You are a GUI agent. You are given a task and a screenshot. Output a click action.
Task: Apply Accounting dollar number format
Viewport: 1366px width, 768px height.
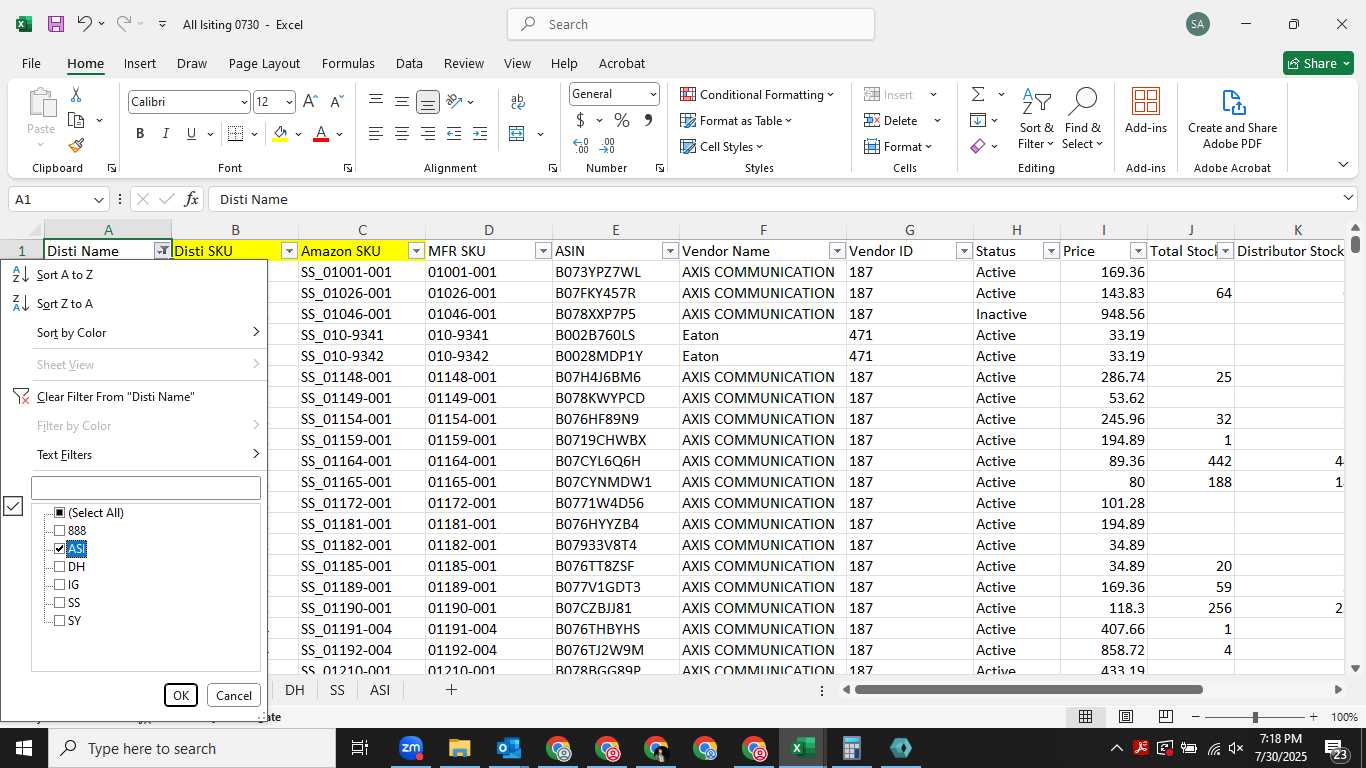(x=580, y=120)
